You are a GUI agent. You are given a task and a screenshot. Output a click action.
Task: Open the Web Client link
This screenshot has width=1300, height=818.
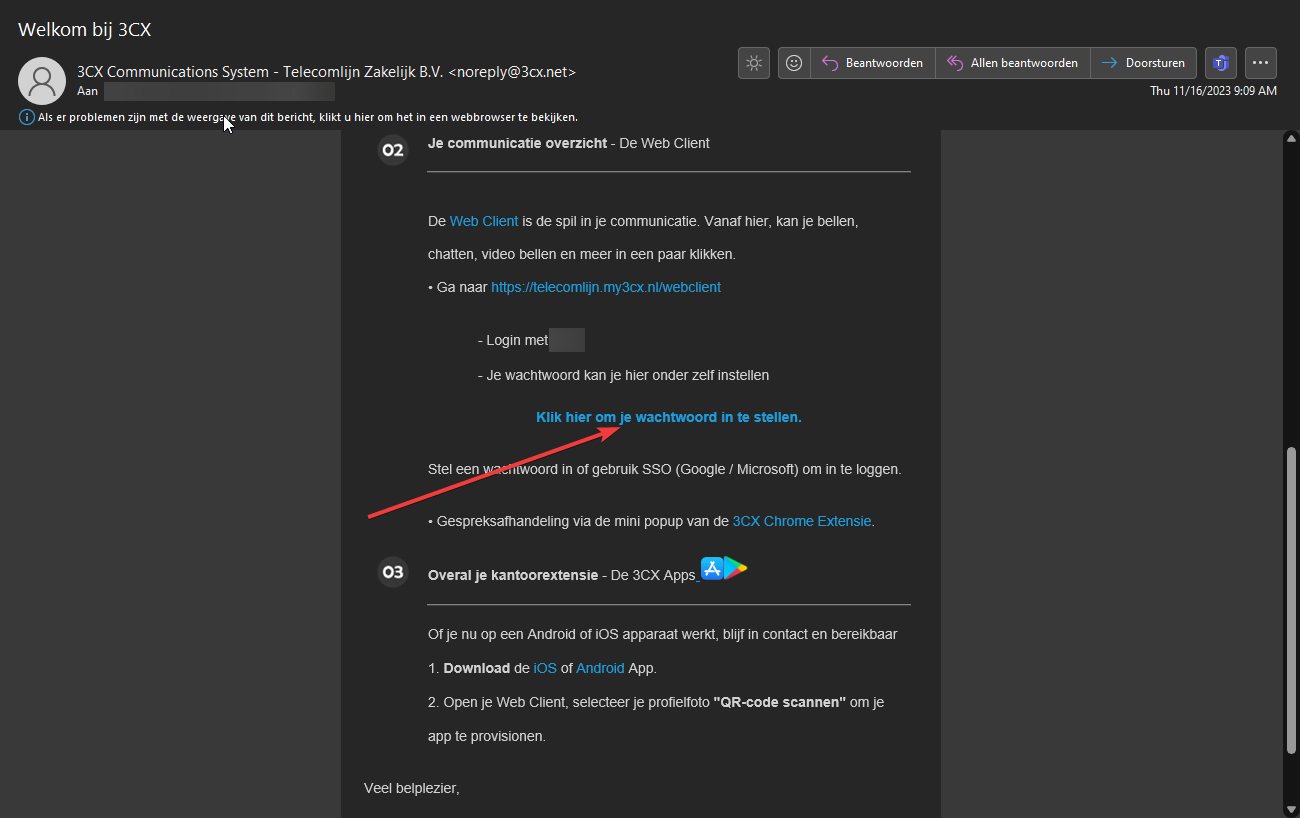click(x=484, y=221)
